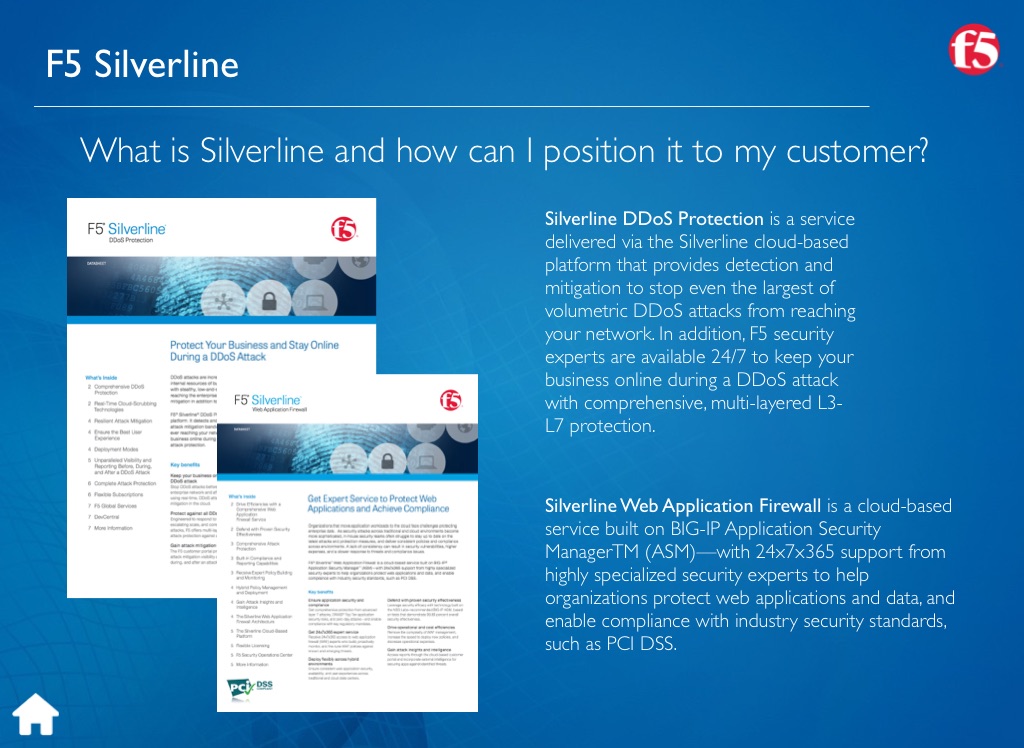The image size is (1024, 748).
Task: Click the 'What is Silverline' heading
Action: click(504, 151)
